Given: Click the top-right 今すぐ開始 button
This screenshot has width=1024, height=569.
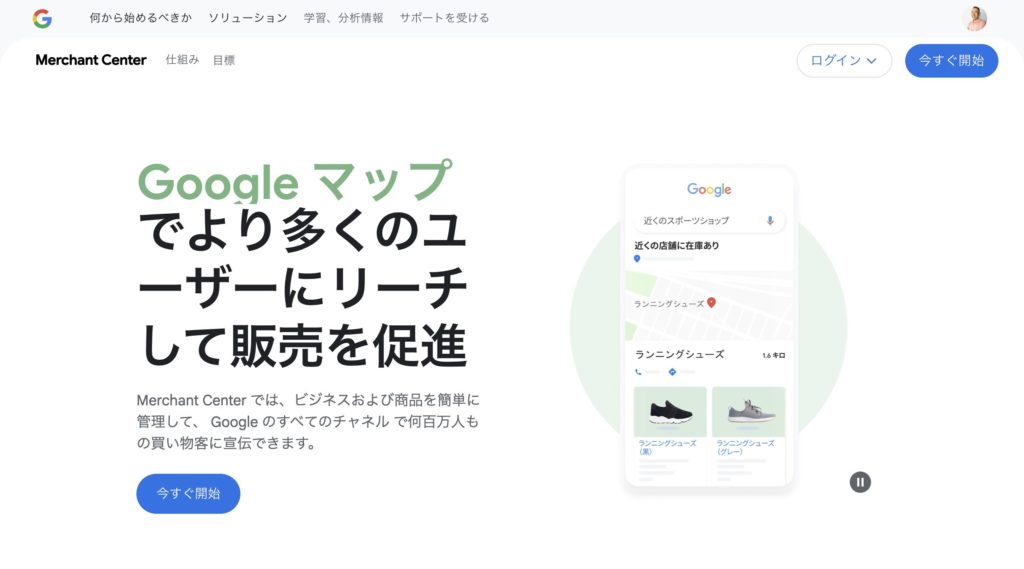Looking at the screenshot, I should (x=951, y=61).
